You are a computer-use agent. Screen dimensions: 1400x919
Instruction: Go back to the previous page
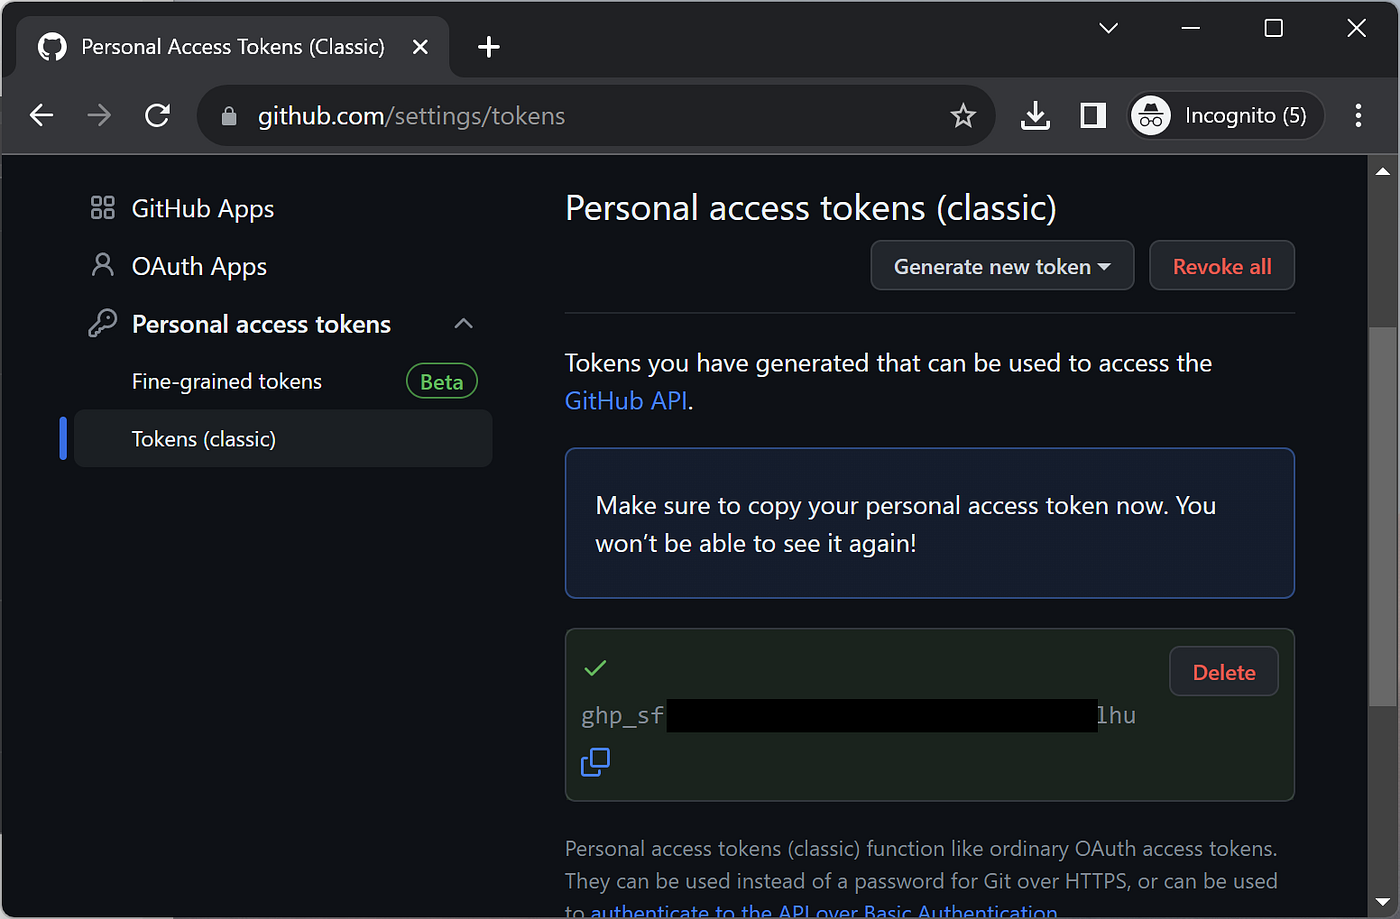click(42, 116)
